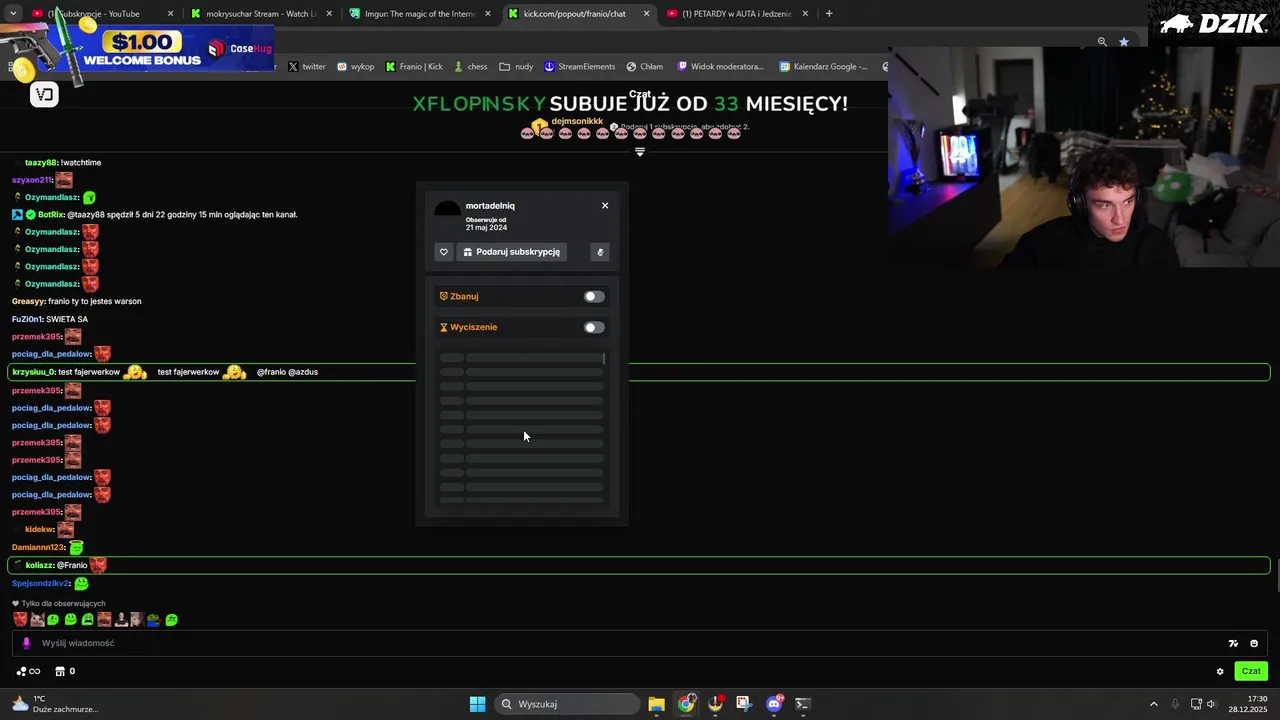Open the twitter bookmark
Image resolution: width=1280 pixels, height=720 pixels.
[307, 67]
